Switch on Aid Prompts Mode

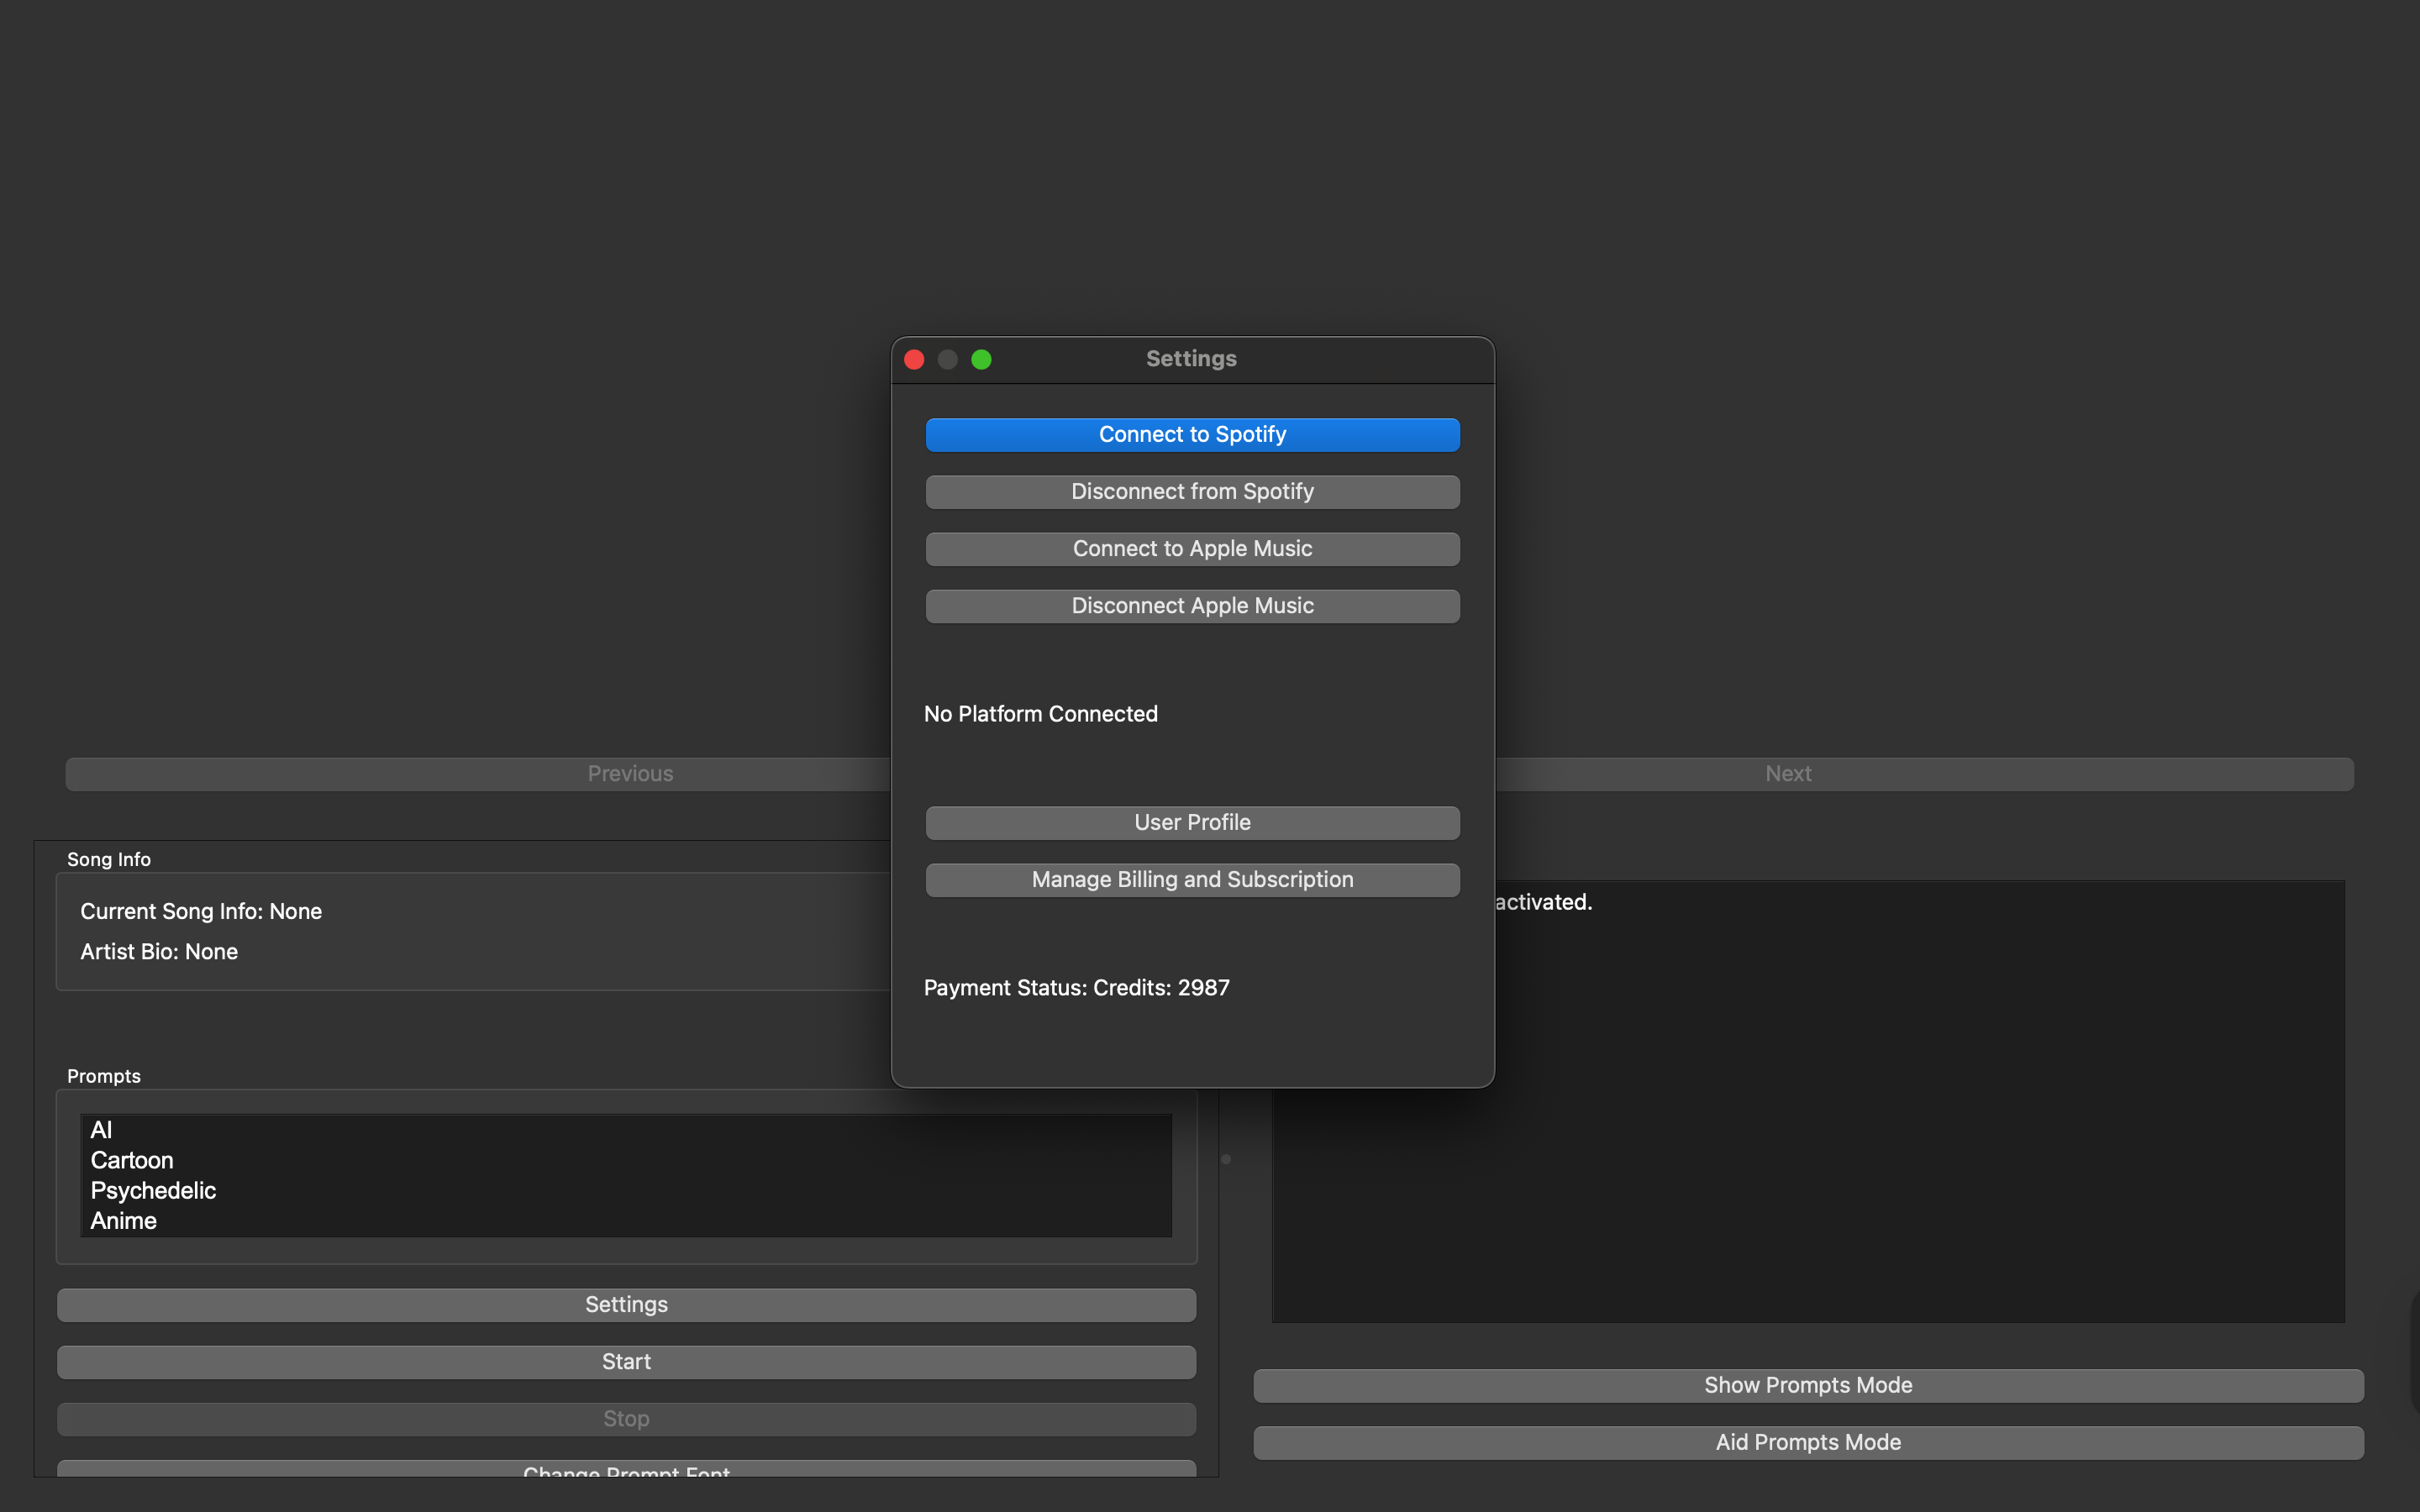click(x=1807, y=1442)
